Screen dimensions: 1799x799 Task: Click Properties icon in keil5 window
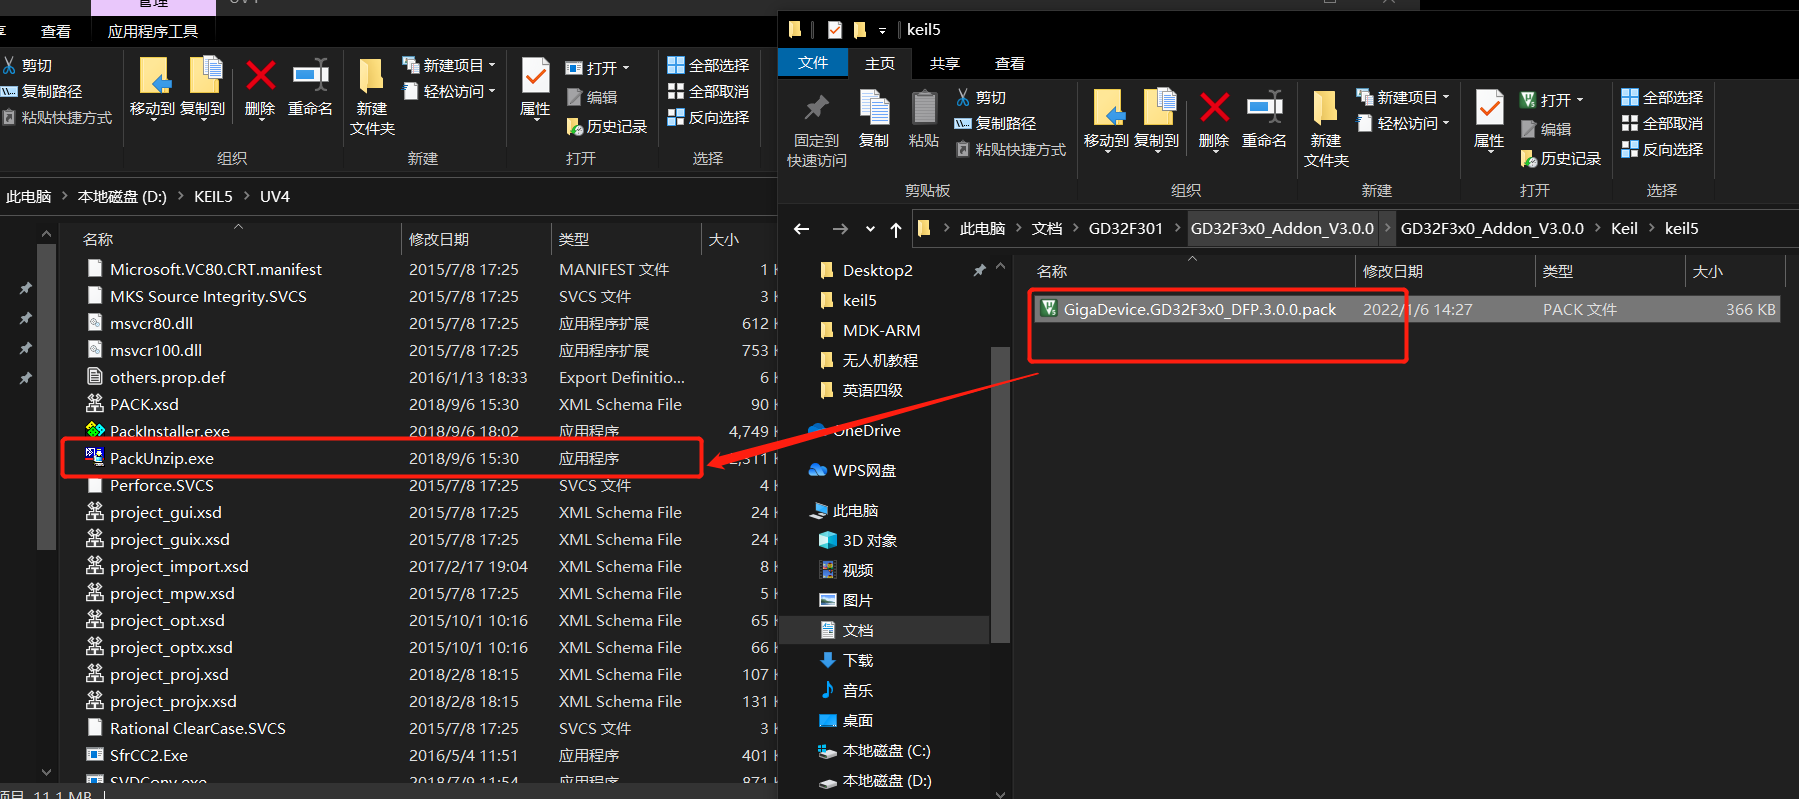click(1489, 108)
